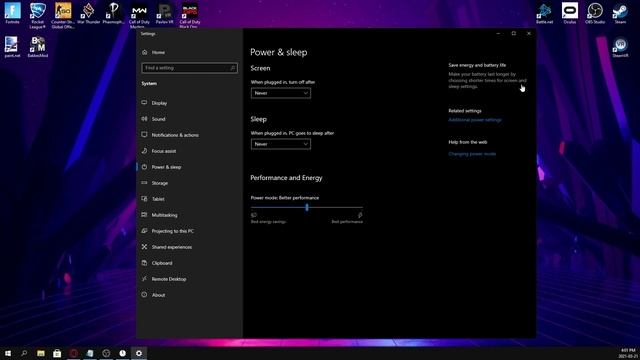Open Tablet settings page

tap(158, 199)
